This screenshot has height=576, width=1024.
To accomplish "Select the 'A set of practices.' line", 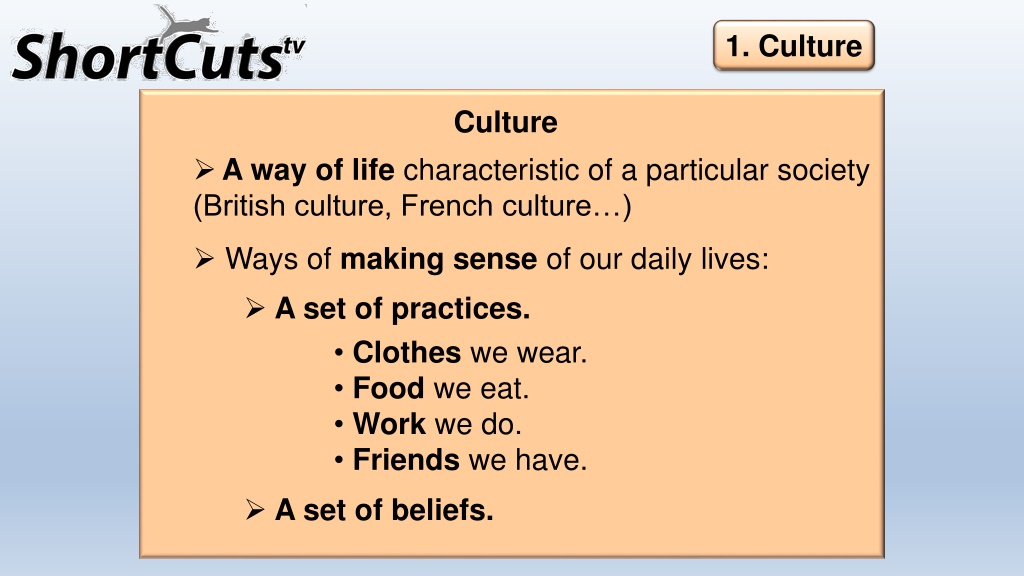I will [402, 309].
